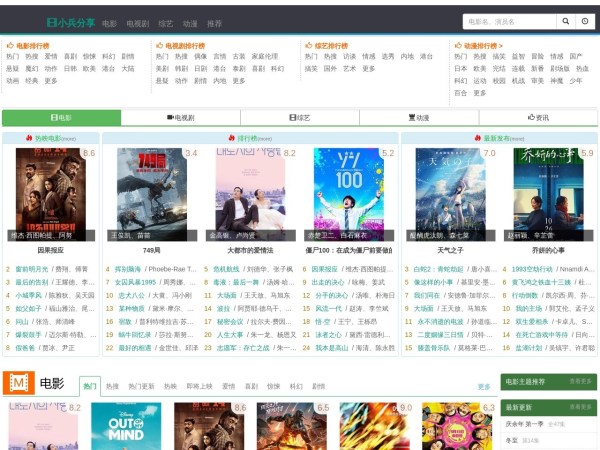Click the flame icon beside 最新发布

tap(478, 138)
